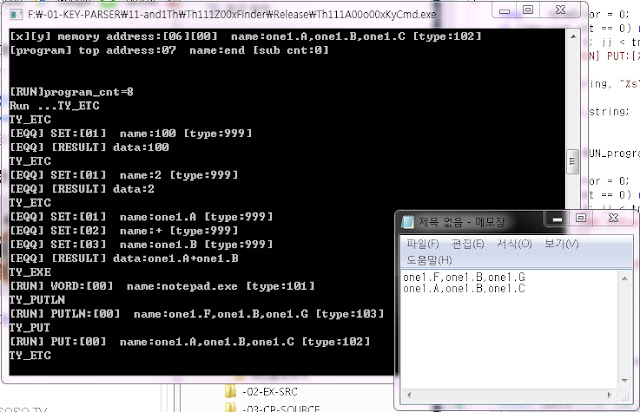Image resolution: width=640 pixels, height=412 pixels.
Task: Maximize the Notepad window
Action: click(581, 218)
